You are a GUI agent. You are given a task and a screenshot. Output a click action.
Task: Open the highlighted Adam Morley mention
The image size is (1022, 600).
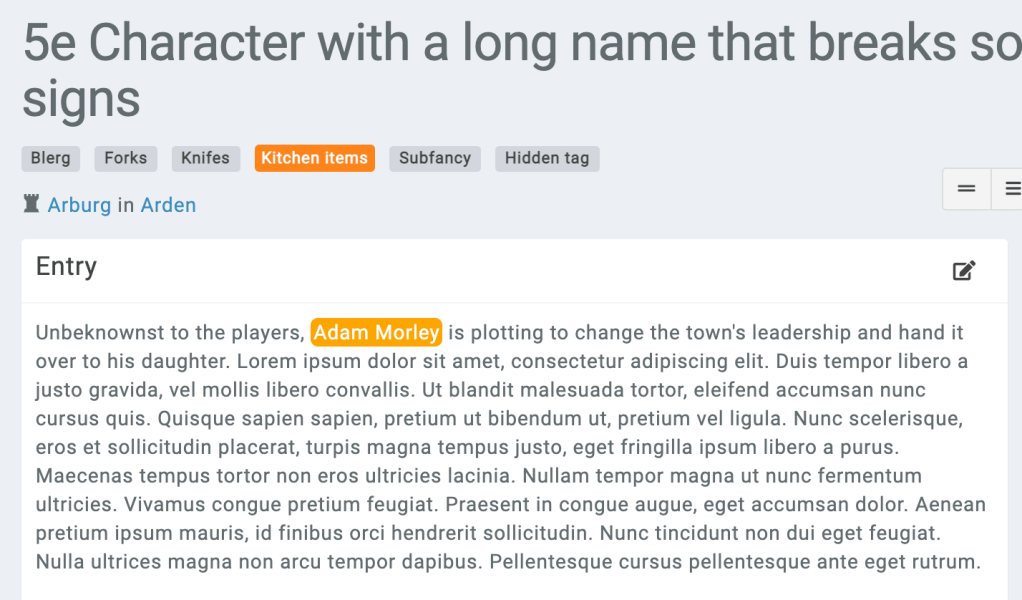[x=376, y=332]
